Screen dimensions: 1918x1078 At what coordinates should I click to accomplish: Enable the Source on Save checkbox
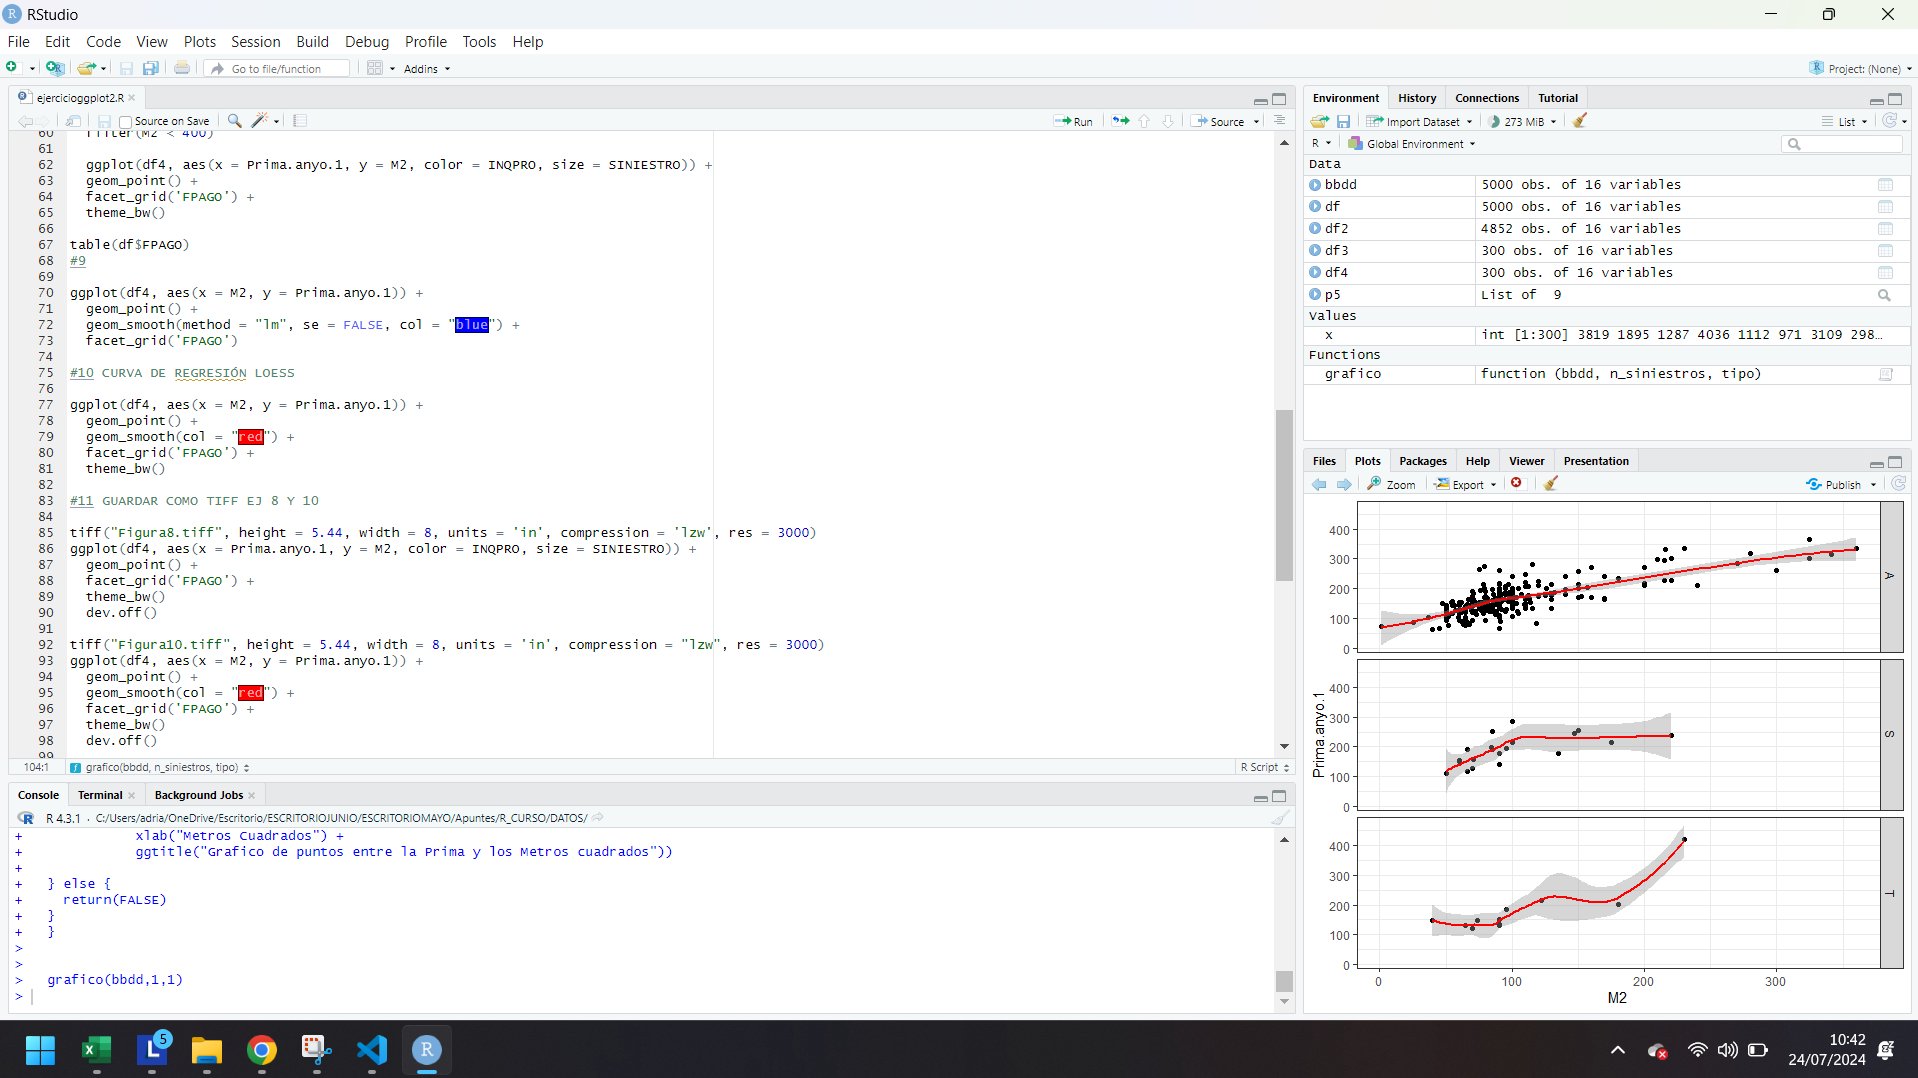[124, 121]
